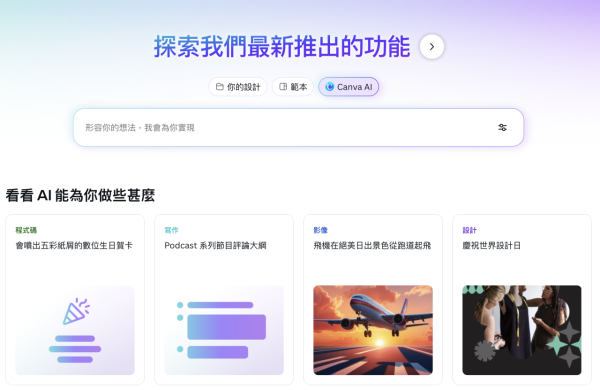Open the Podcast 系列節目評論大綱 card
Viewport: 600px width, 390px height.
coord(224,300)
